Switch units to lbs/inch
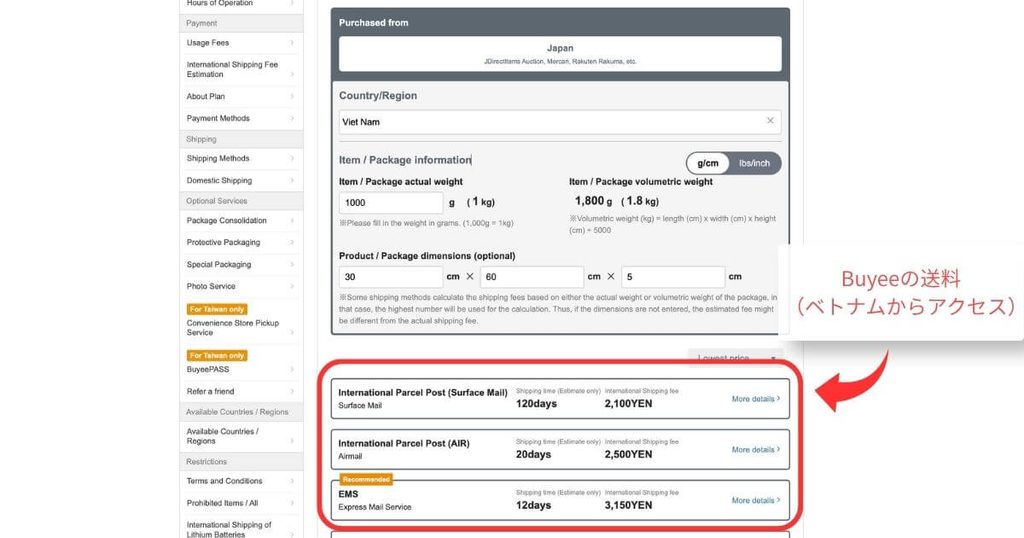Viewport: 1024px width, 538px height. point(754,163)
